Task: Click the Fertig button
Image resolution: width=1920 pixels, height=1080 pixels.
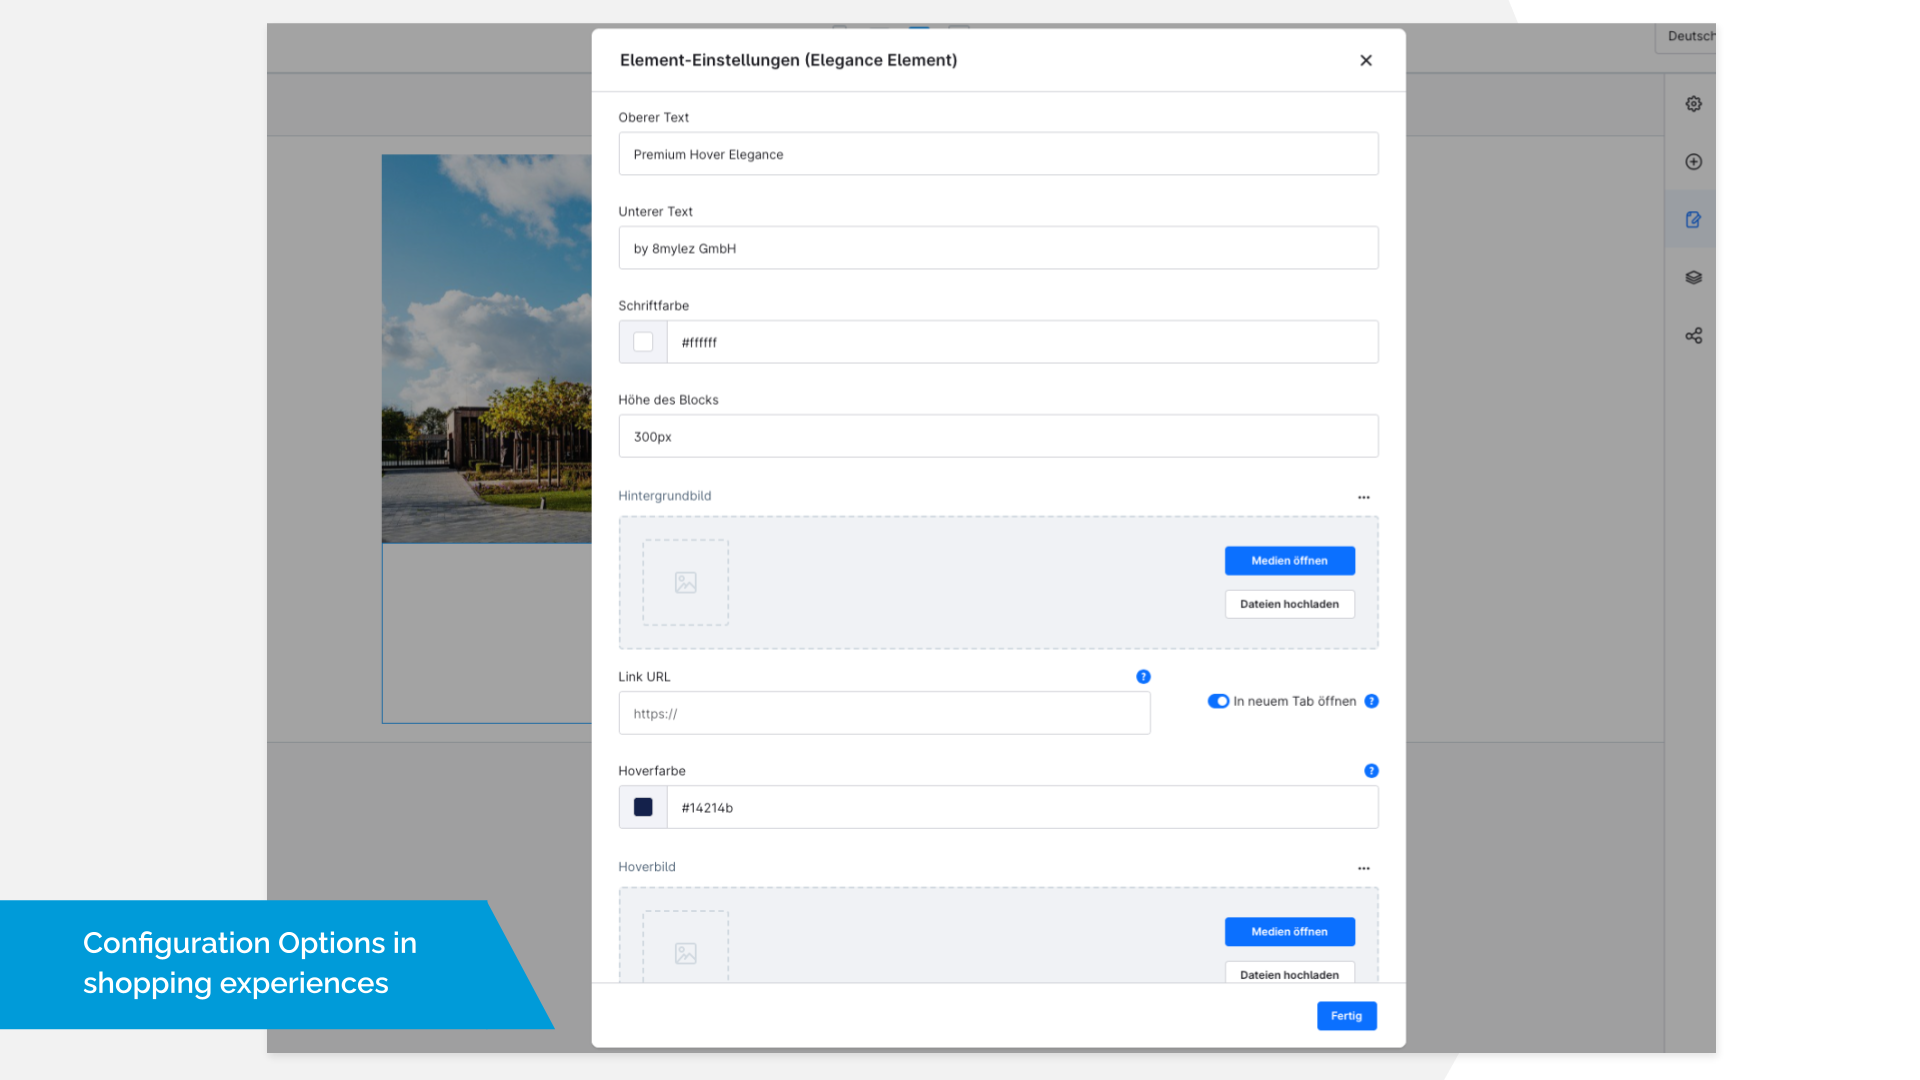Action: coord(1347,1016)
